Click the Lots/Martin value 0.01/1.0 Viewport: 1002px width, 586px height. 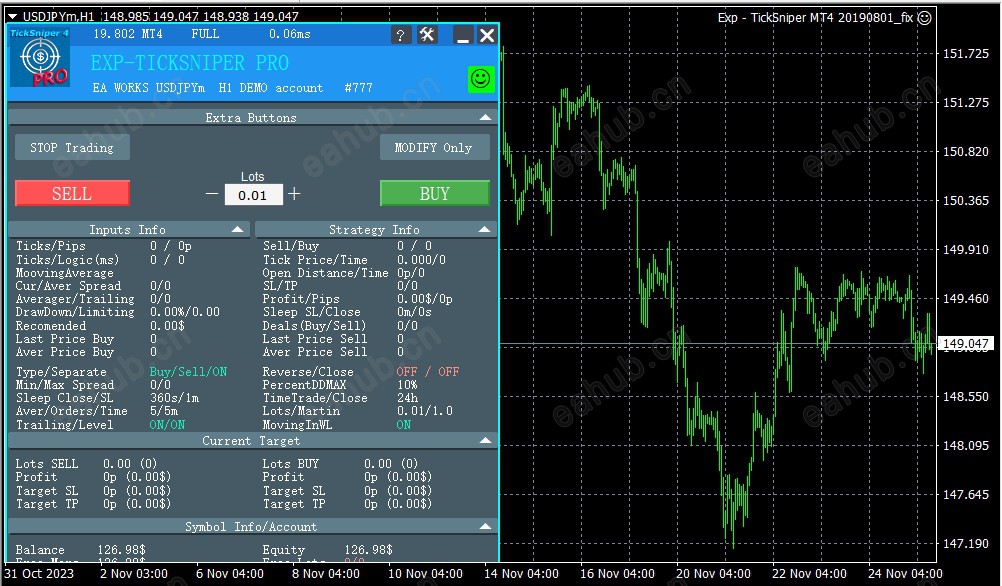[x=424, y=411]
